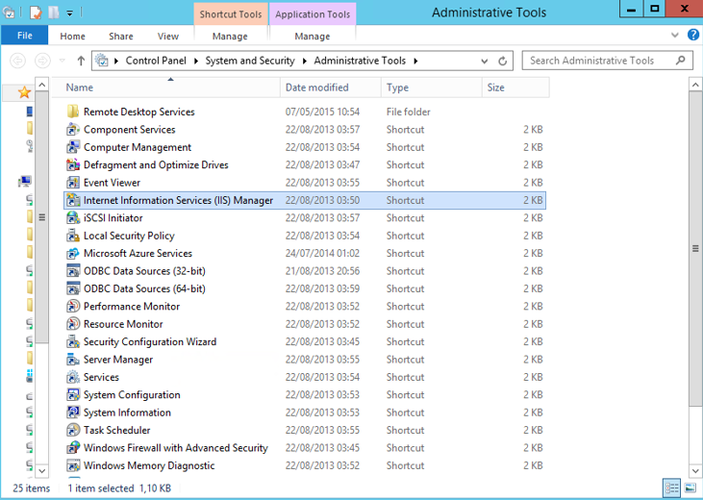Viewport: 703px width, 500px height.
Task: Switch to details view layout
Action: click(672, 488)
